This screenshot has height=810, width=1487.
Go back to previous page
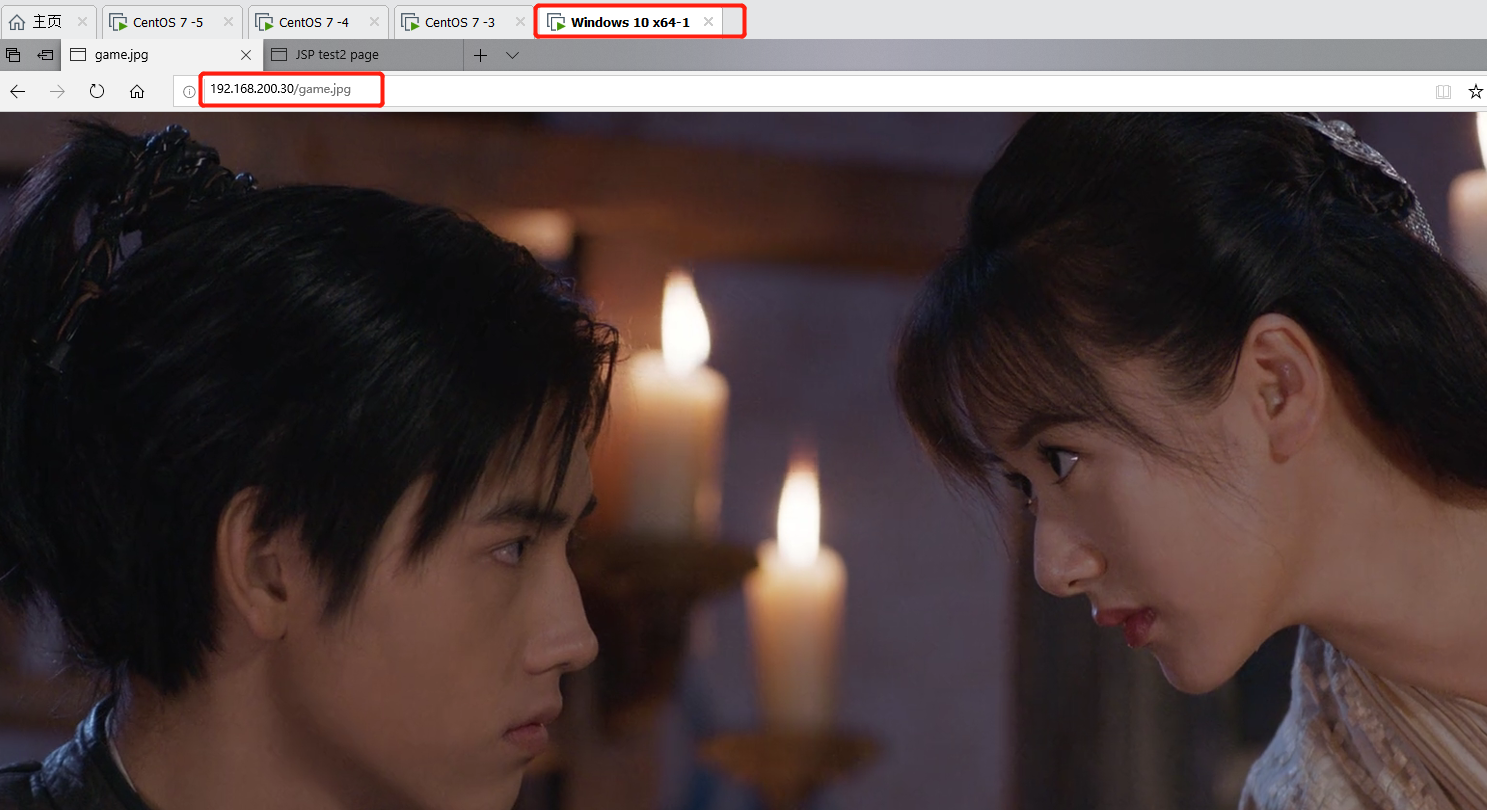(17, 91)
